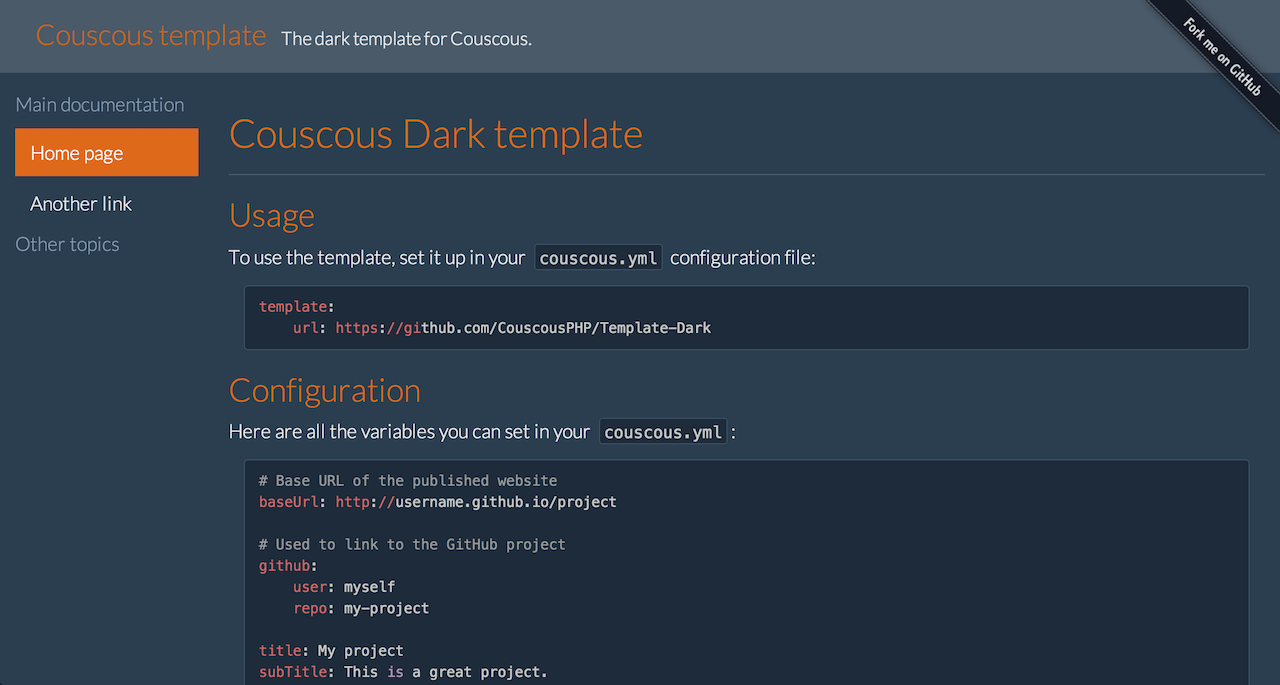Screen dimensions: 1280x685
Task: Click the GitHub Template-Dark url line
Action: [x=502, y=328]
